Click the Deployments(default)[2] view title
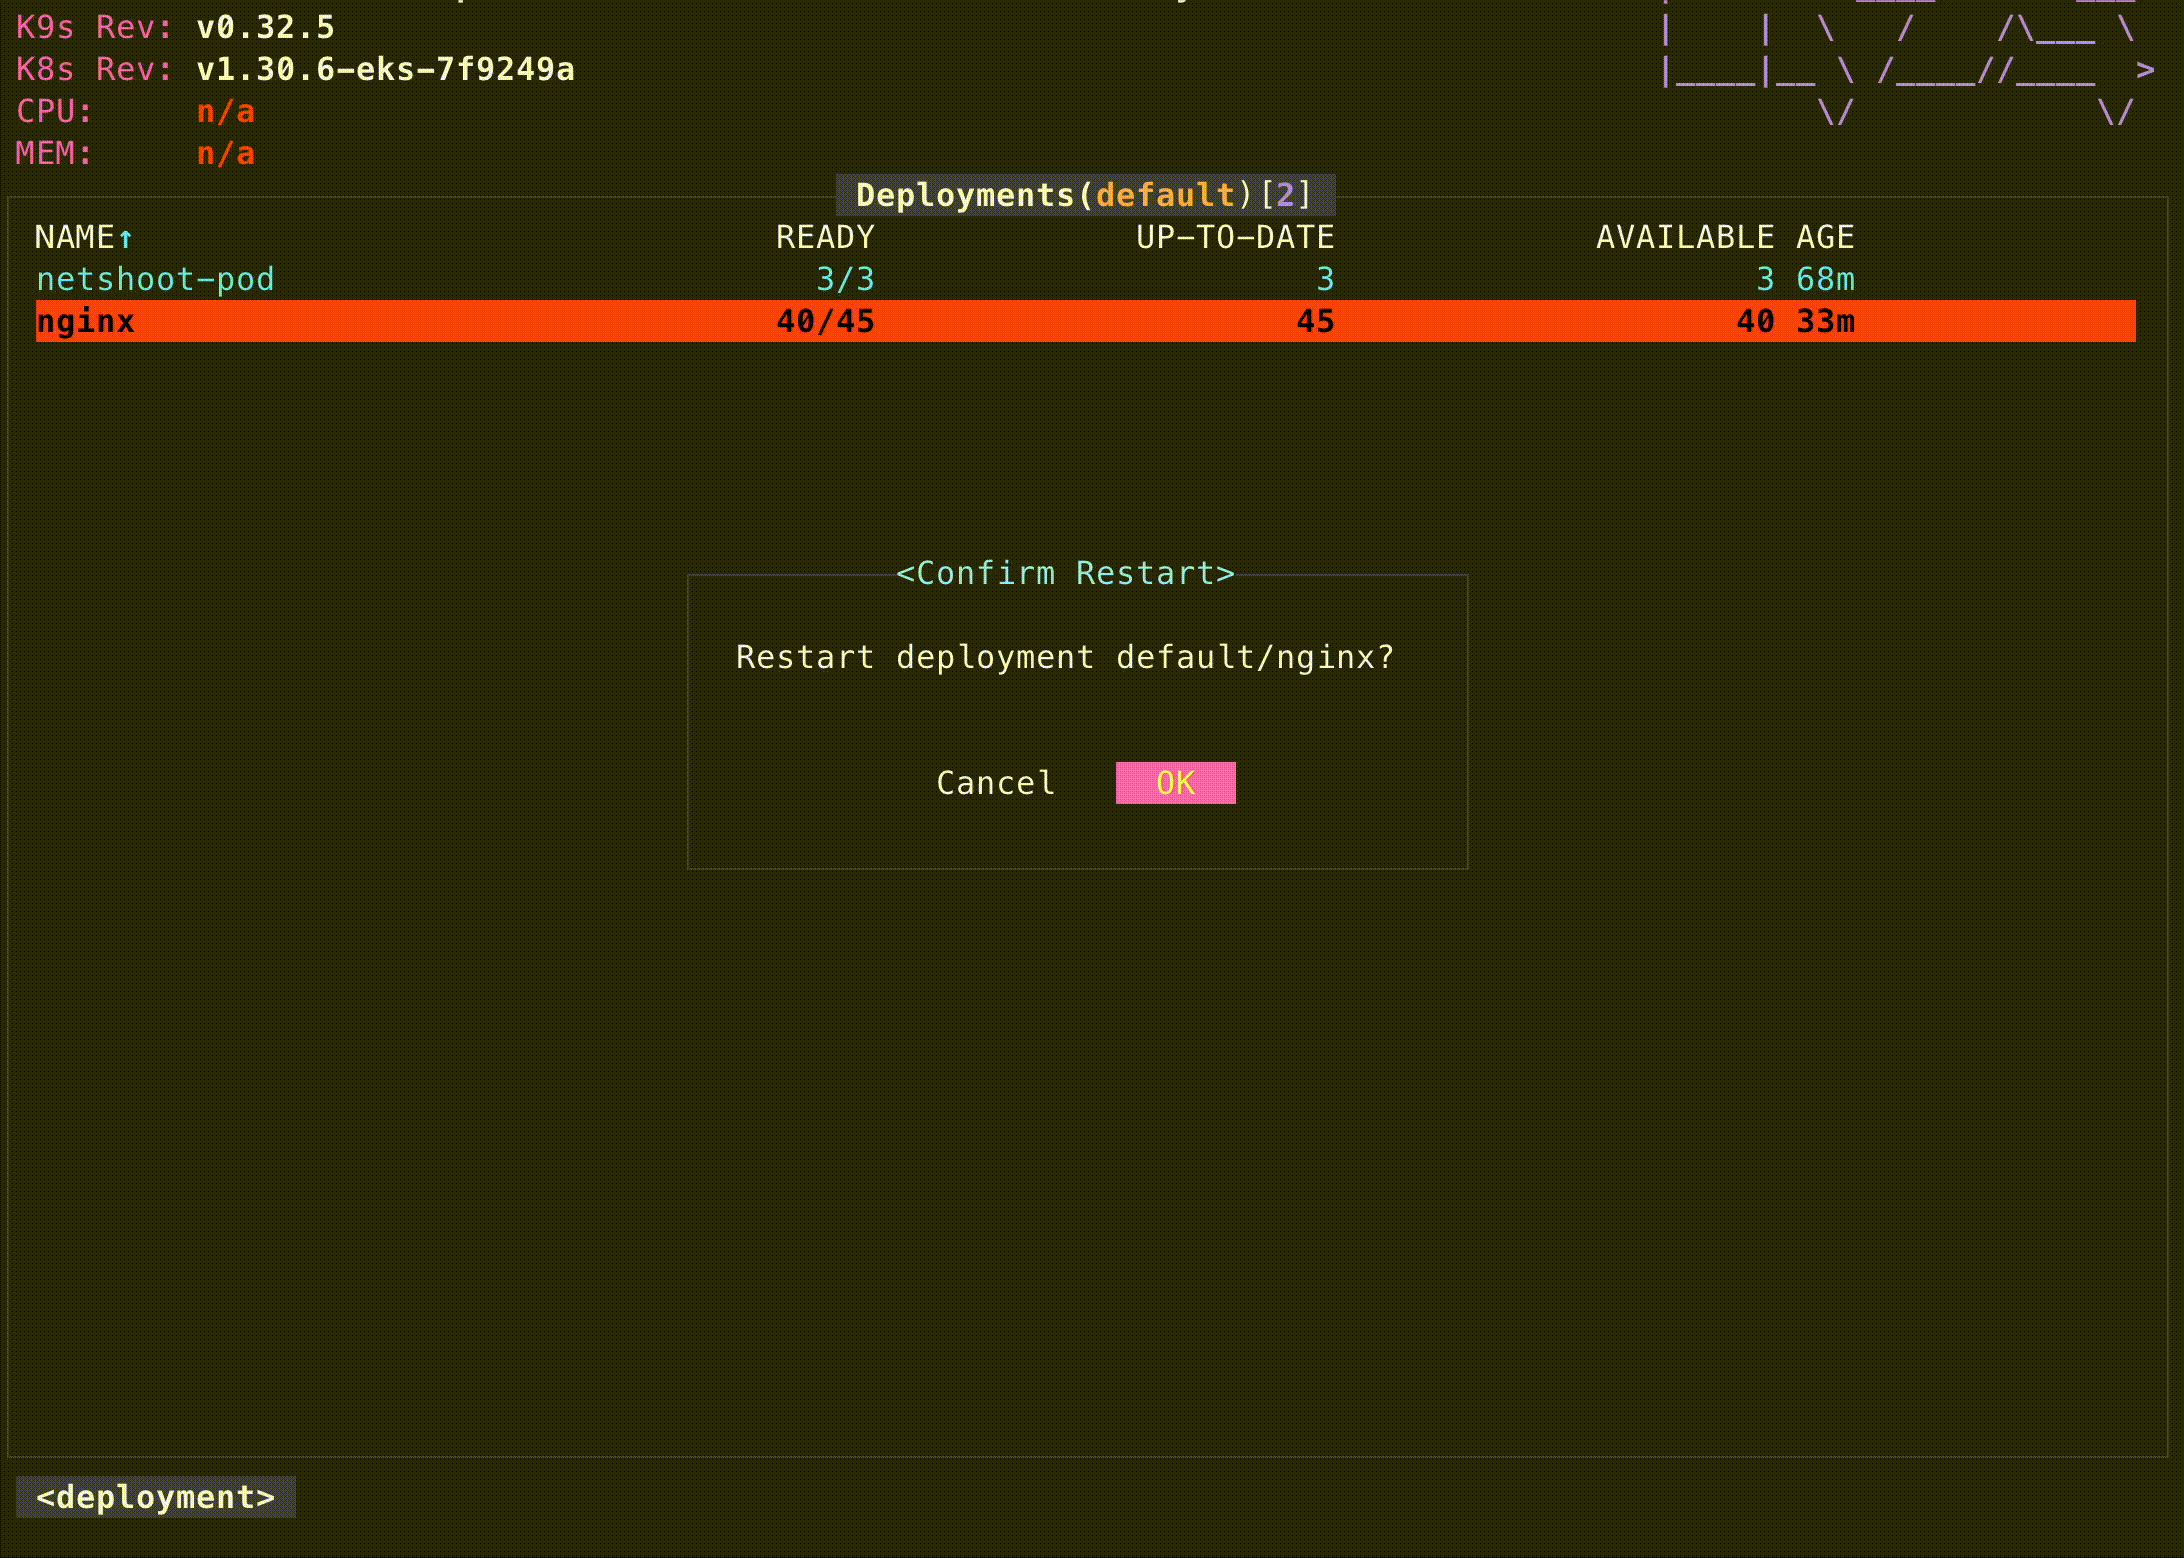This screenshot has width=2184, height=1558. coord(1084,194)
